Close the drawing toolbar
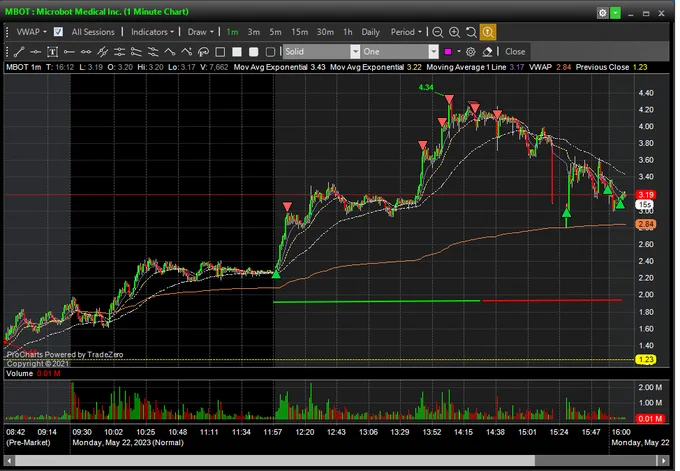Viewport: 680px width, 471px height. pyautogui.click(x=515, y=52)
